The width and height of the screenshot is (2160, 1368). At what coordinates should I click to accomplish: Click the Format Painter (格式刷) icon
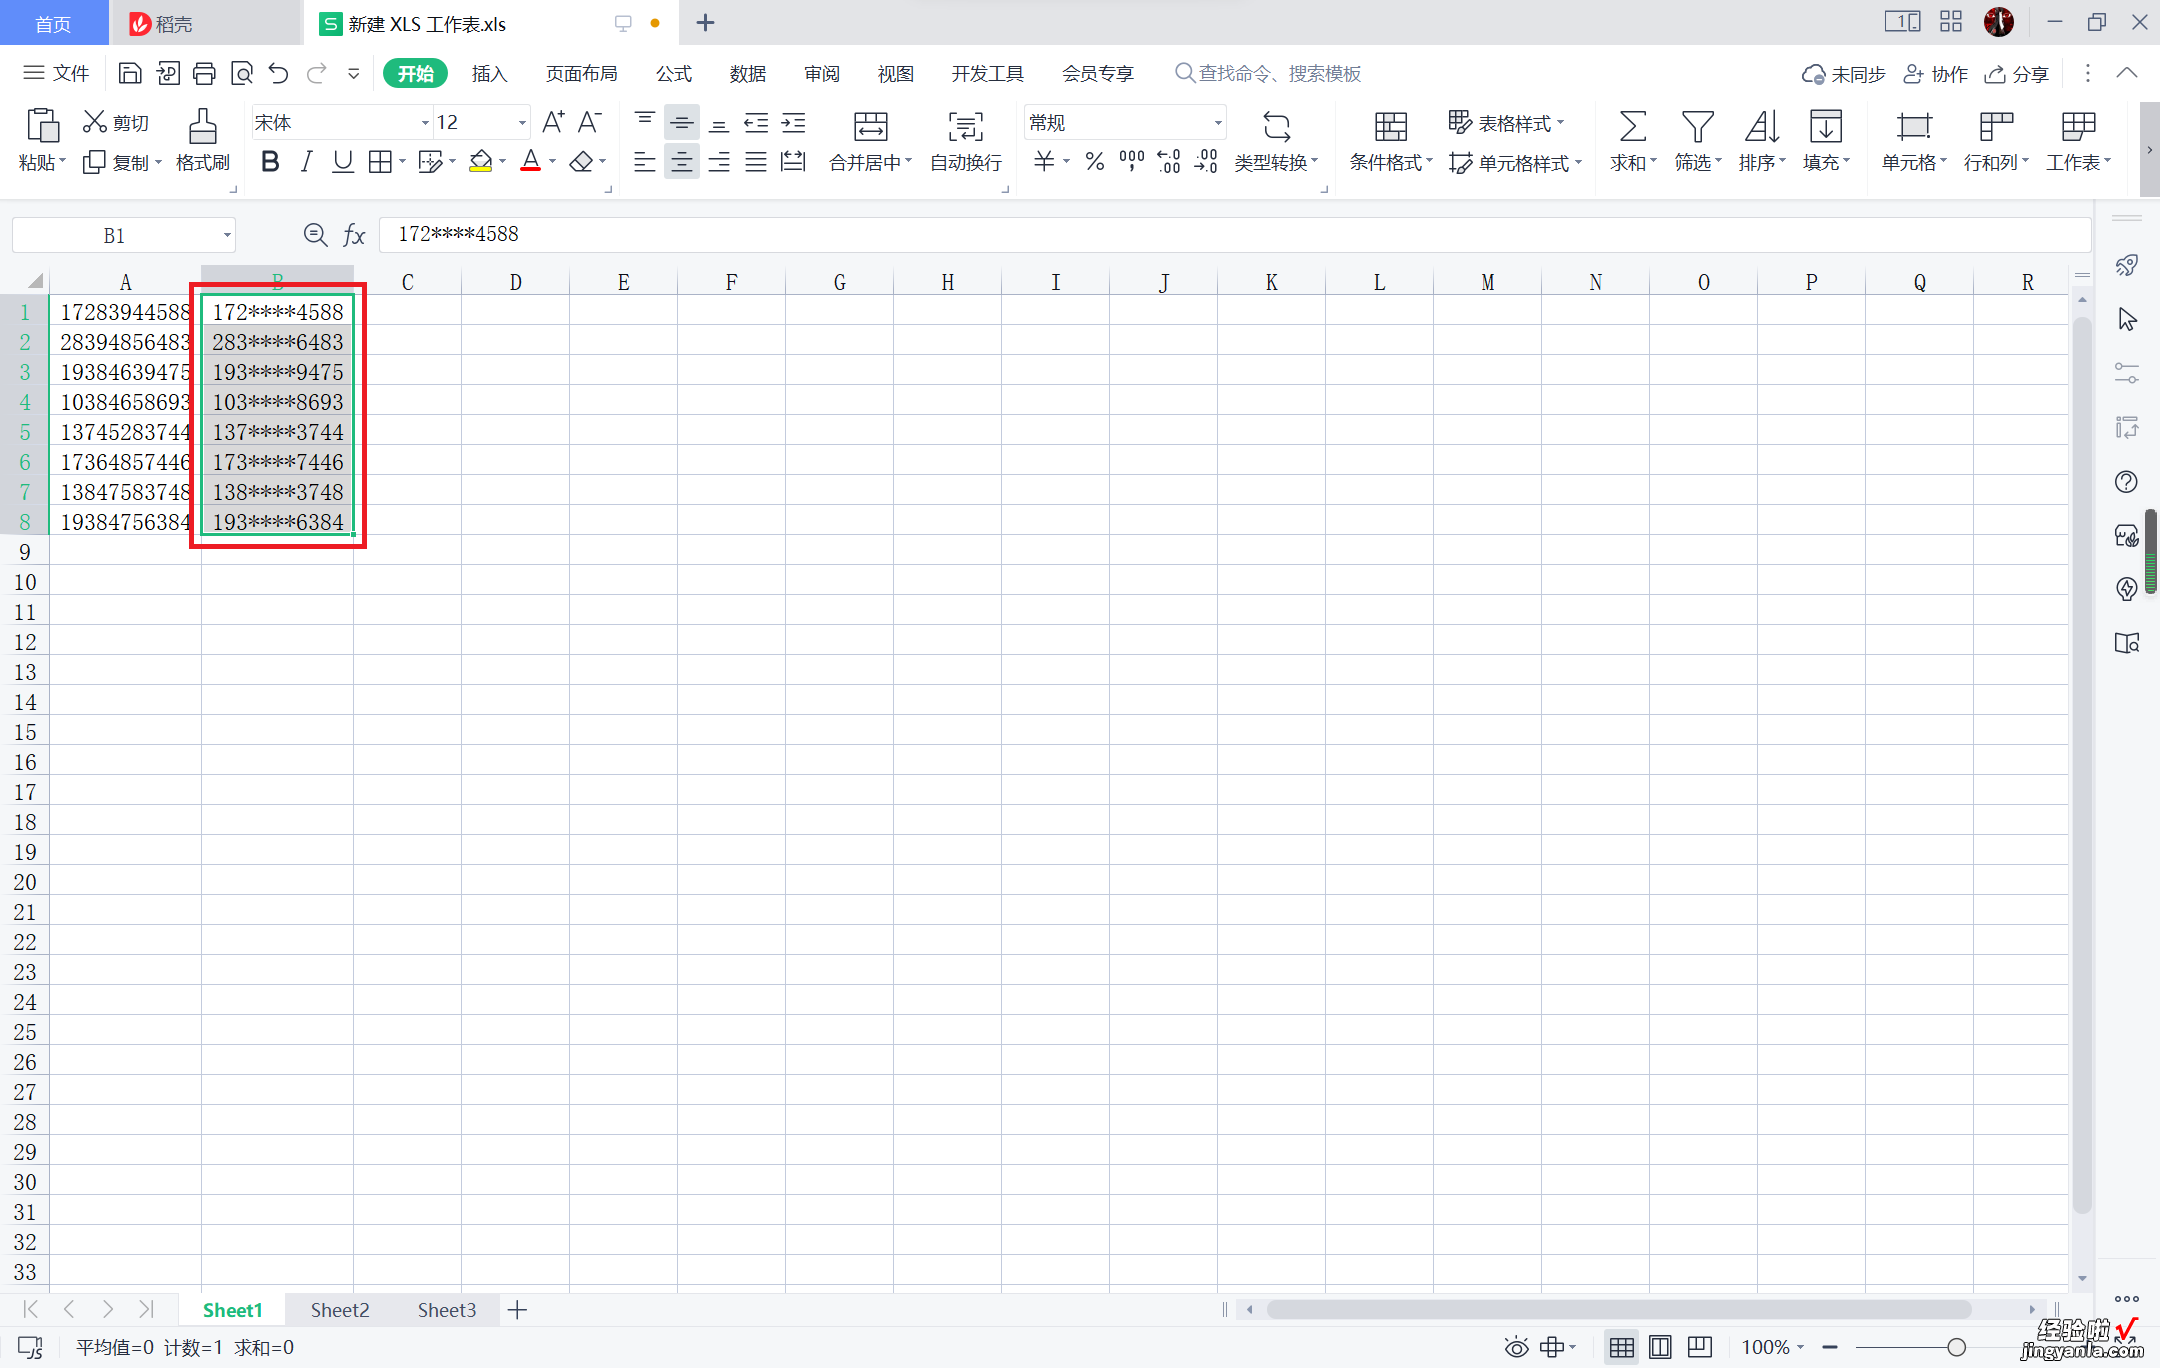click(x=203, y=127)
